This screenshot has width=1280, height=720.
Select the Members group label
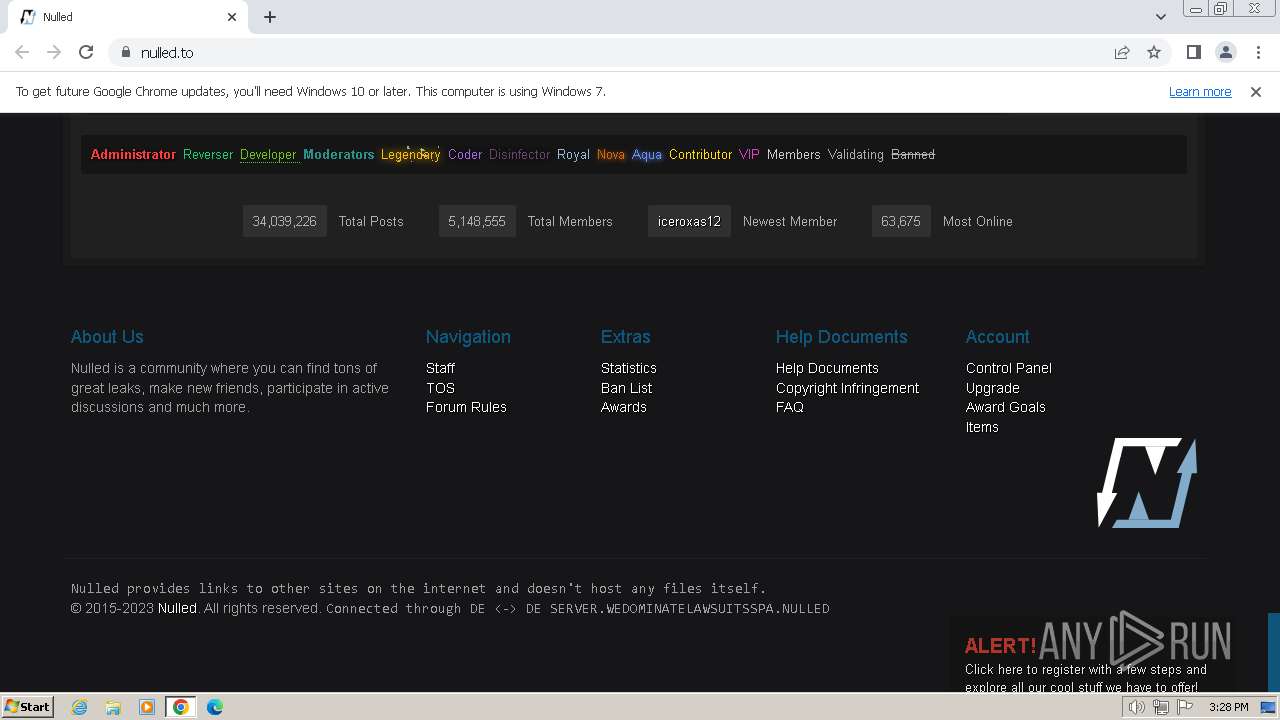coord(794,154)
